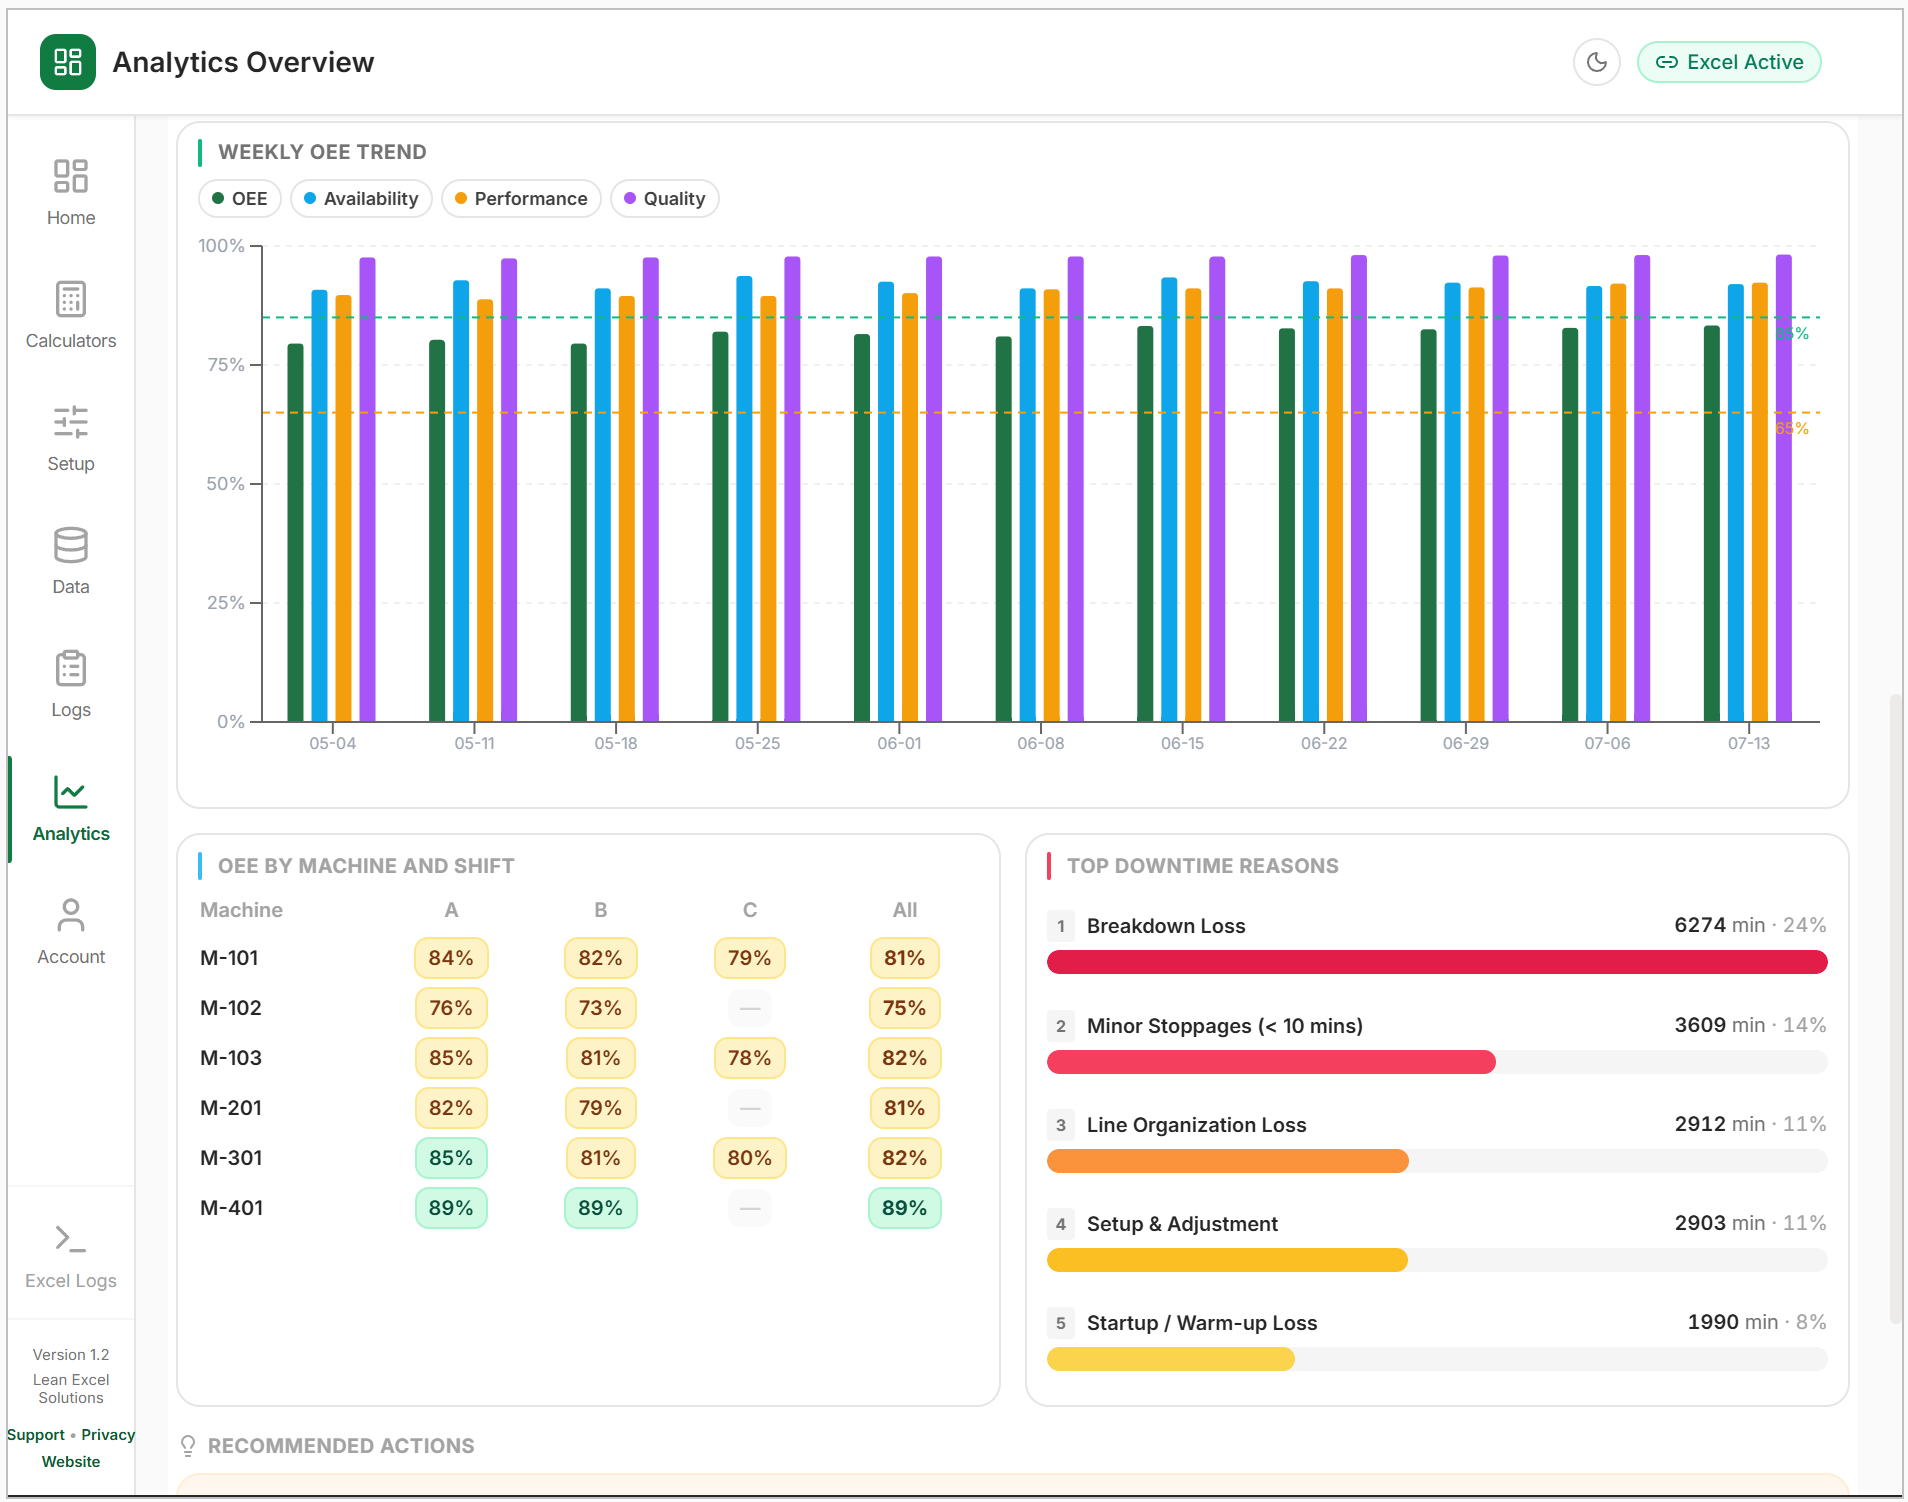The height and width of the screenshot is (1502, 1908).
Task: Click the OEE by Machine and Shift heading
Action: point(366,866)
